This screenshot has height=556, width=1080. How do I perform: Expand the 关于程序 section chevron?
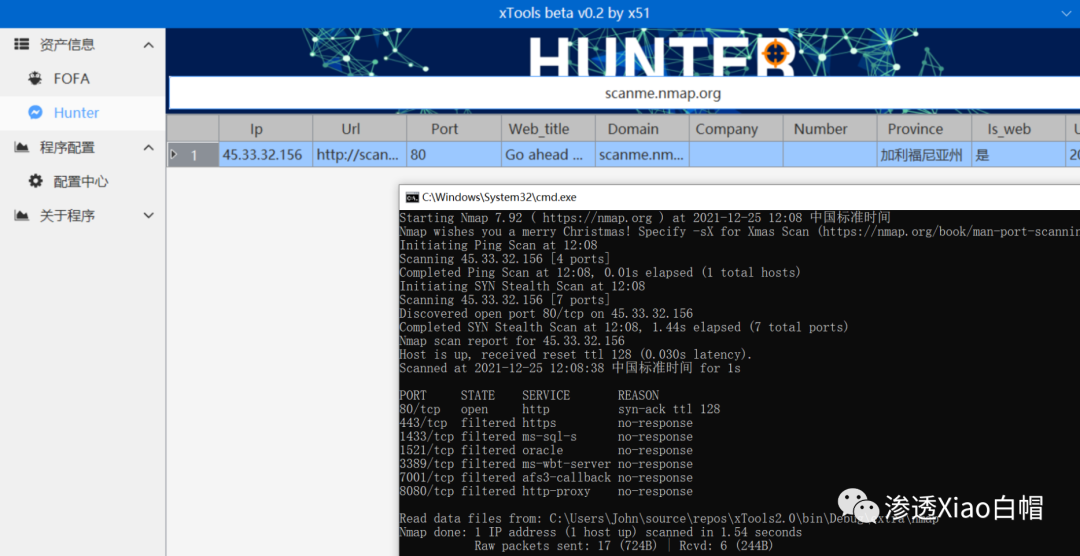(148, 216)
